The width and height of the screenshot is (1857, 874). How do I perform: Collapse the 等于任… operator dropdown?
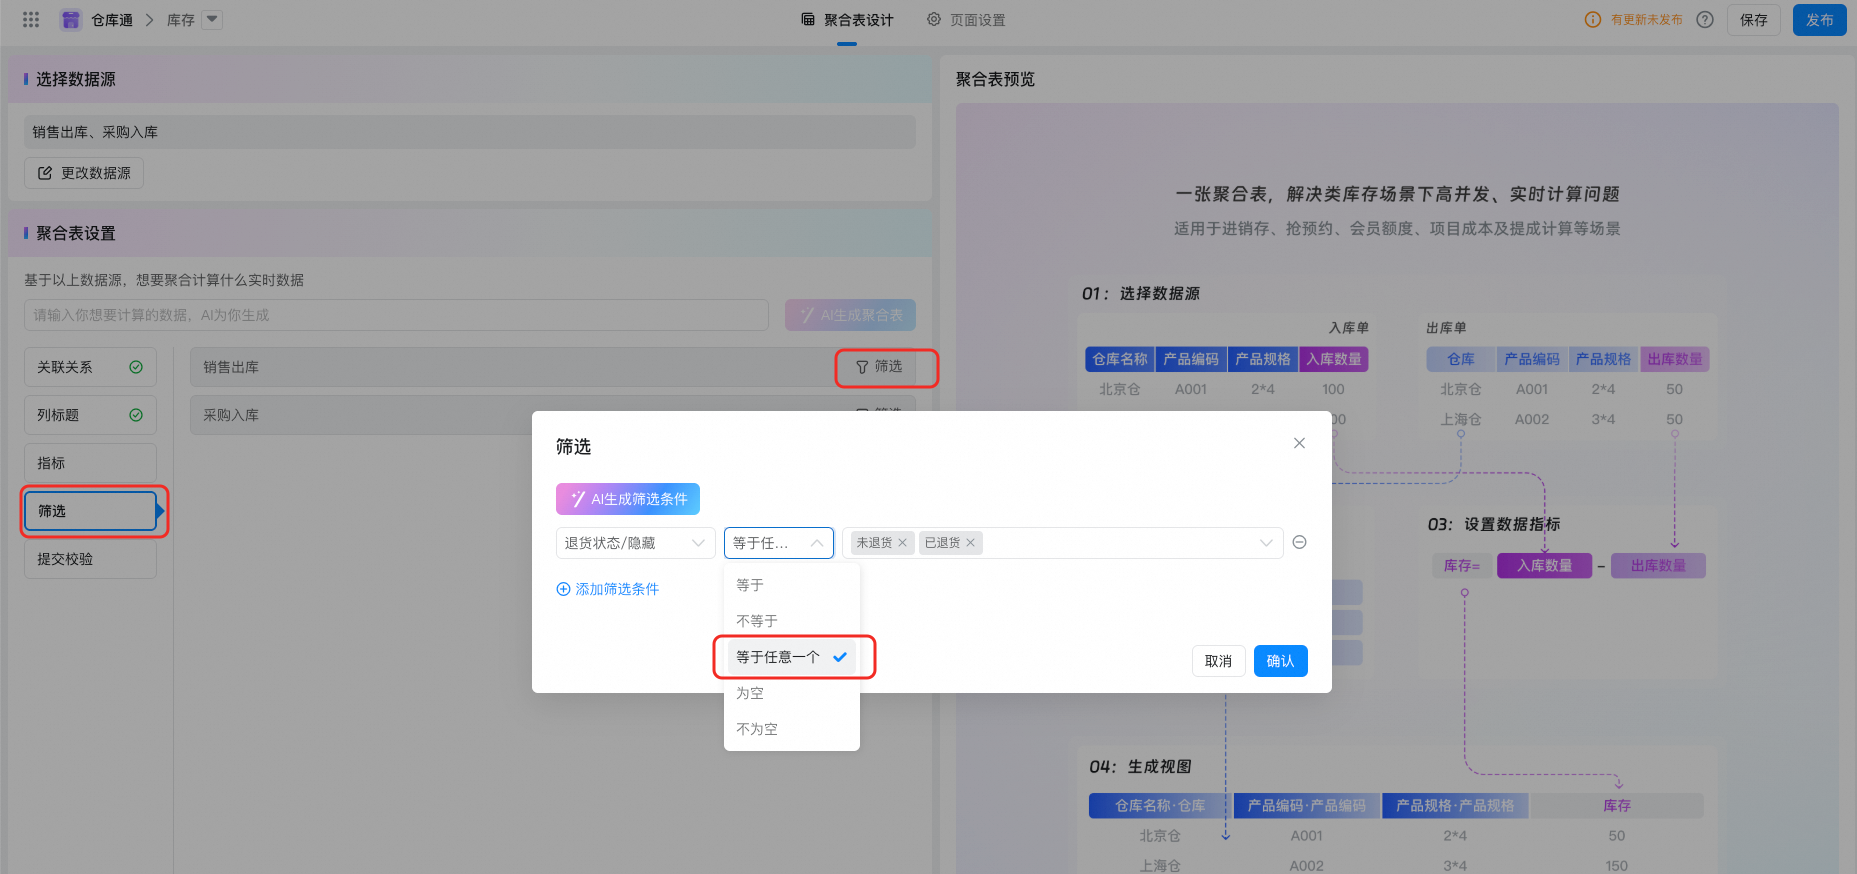coord(779,543)
